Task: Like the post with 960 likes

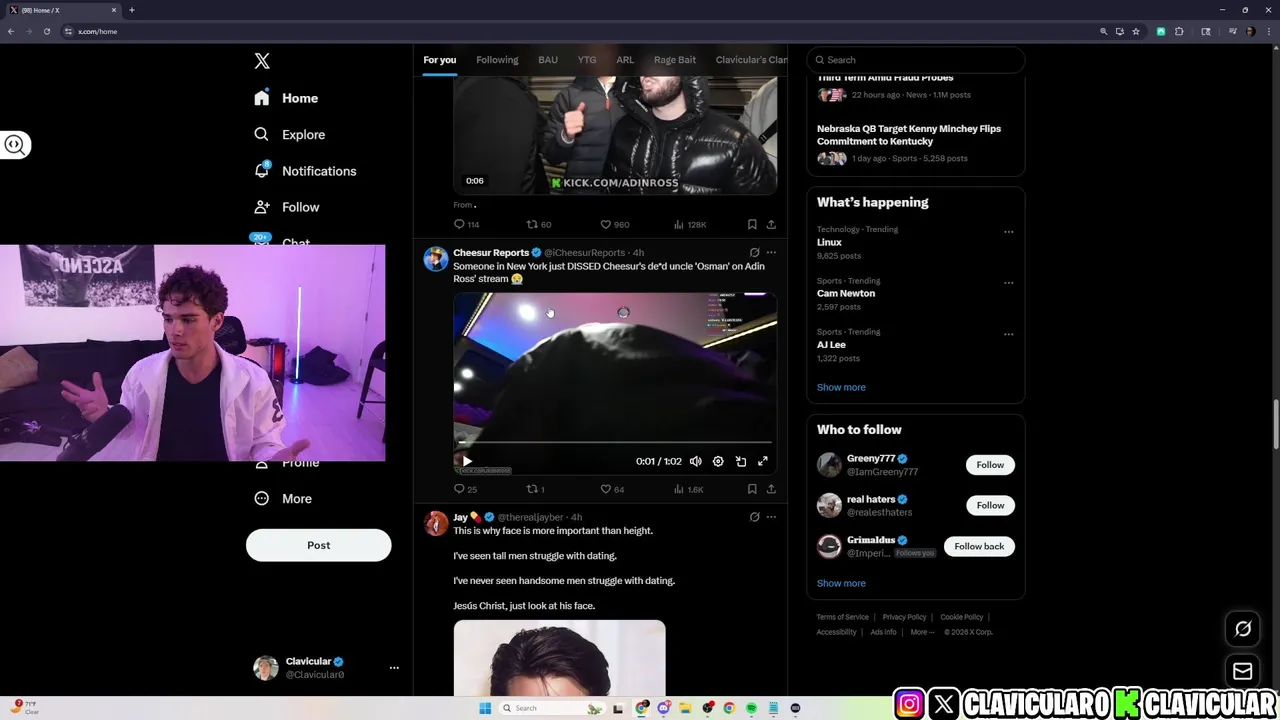Action: pos(614,224)
